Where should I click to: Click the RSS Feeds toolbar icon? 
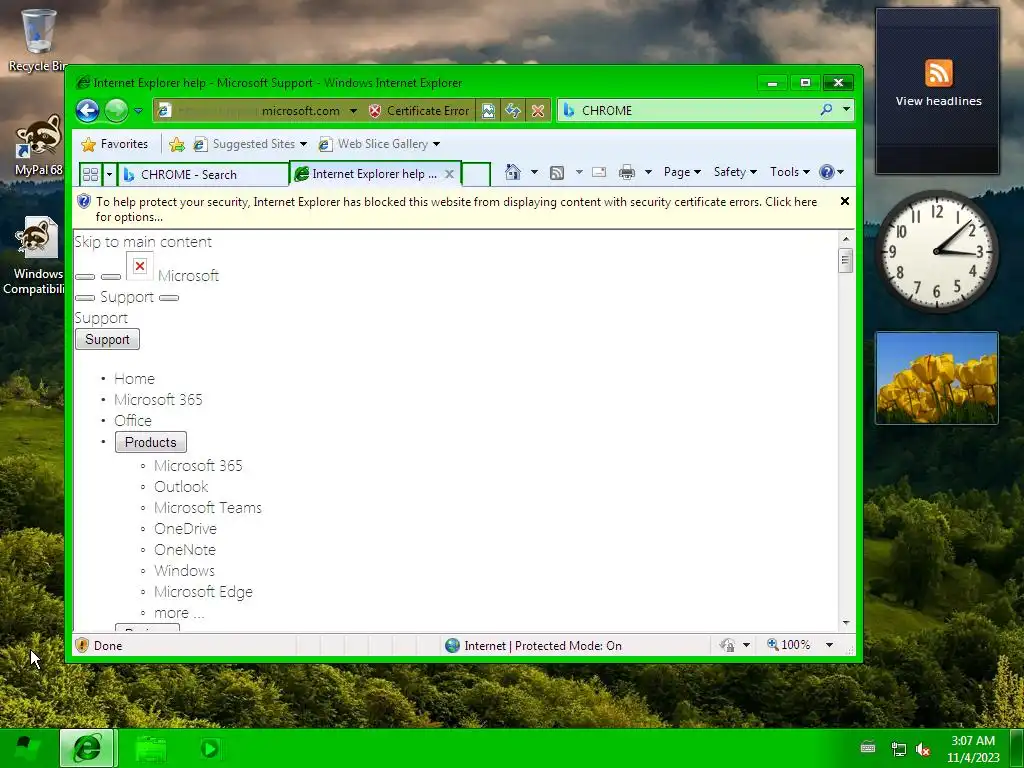tap(556, 172)
